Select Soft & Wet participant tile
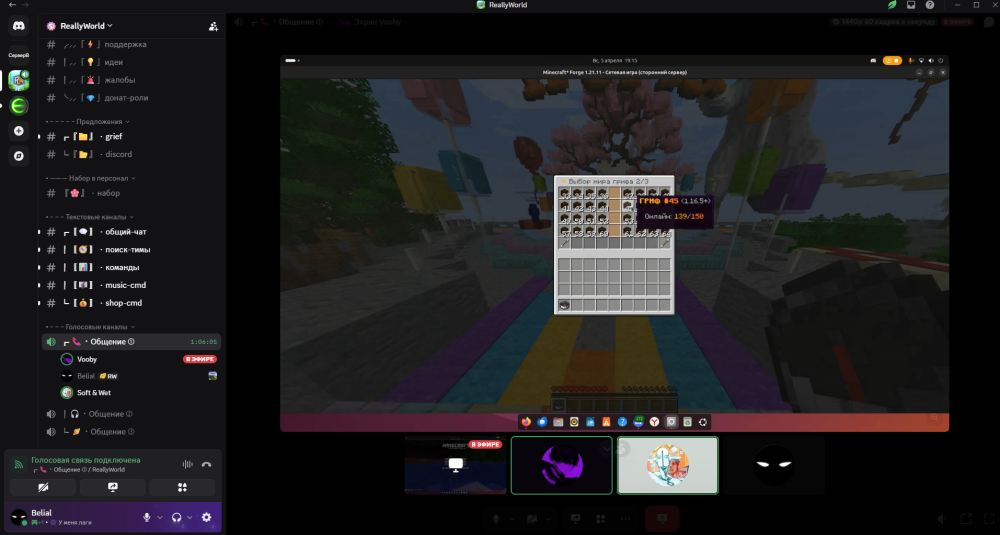The width and height of the screenshot is (1000, 535). point(668,465)
